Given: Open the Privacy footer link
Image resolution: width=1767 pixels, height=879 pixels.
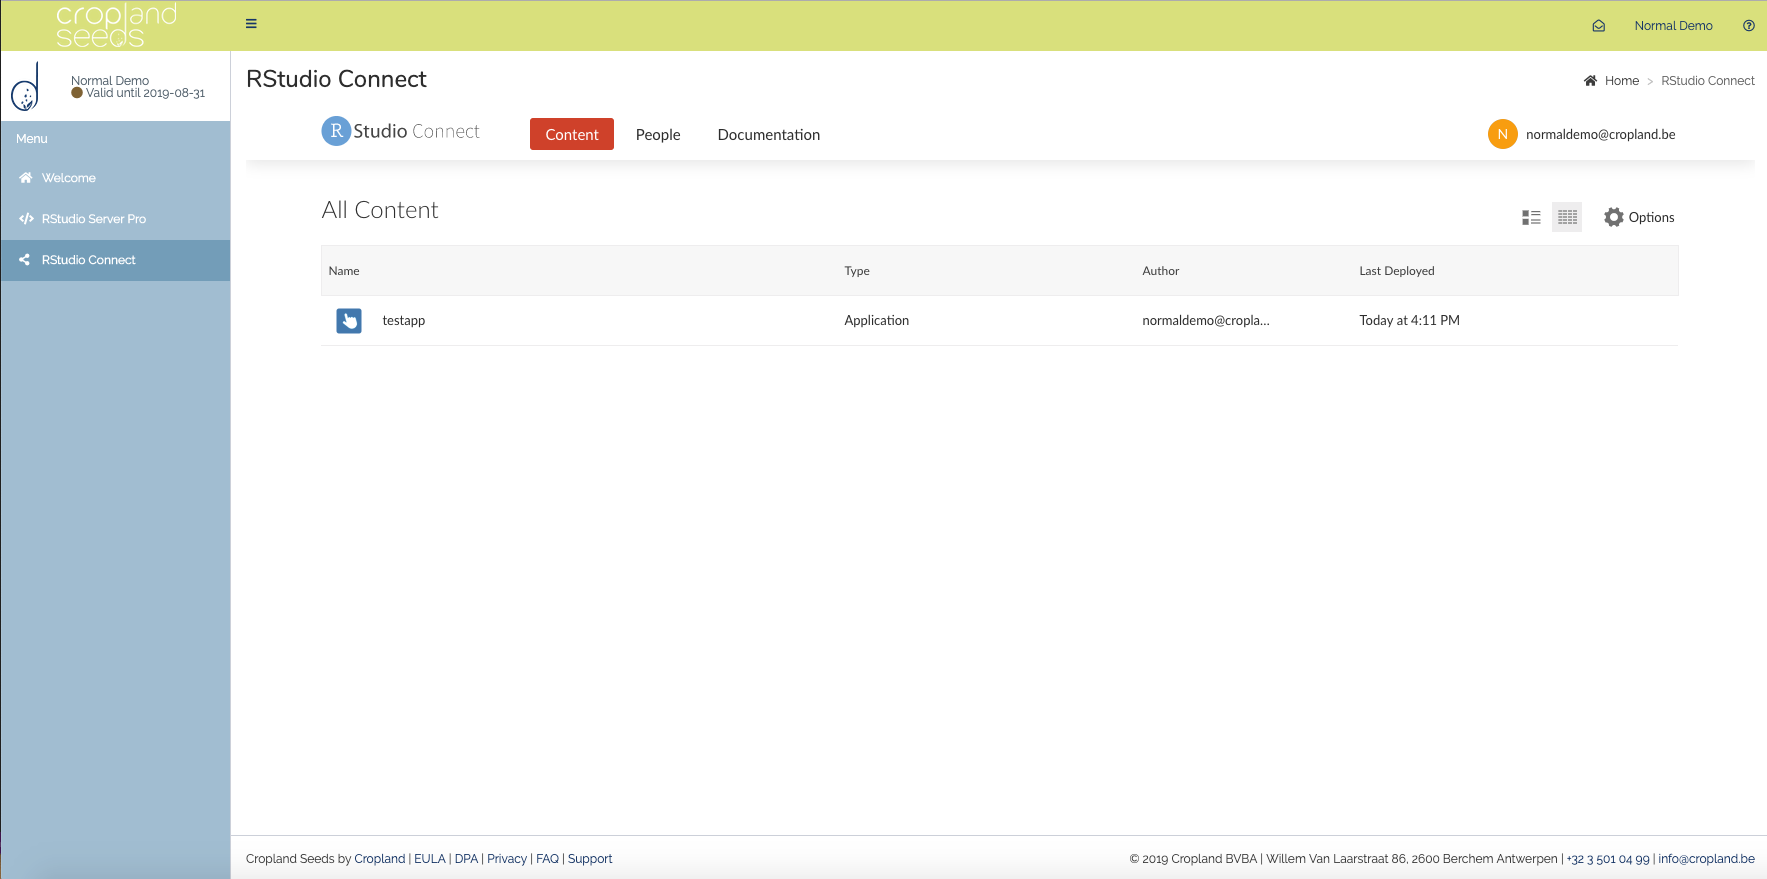Looking at the screenshot, I should click(x=507, y=859).
